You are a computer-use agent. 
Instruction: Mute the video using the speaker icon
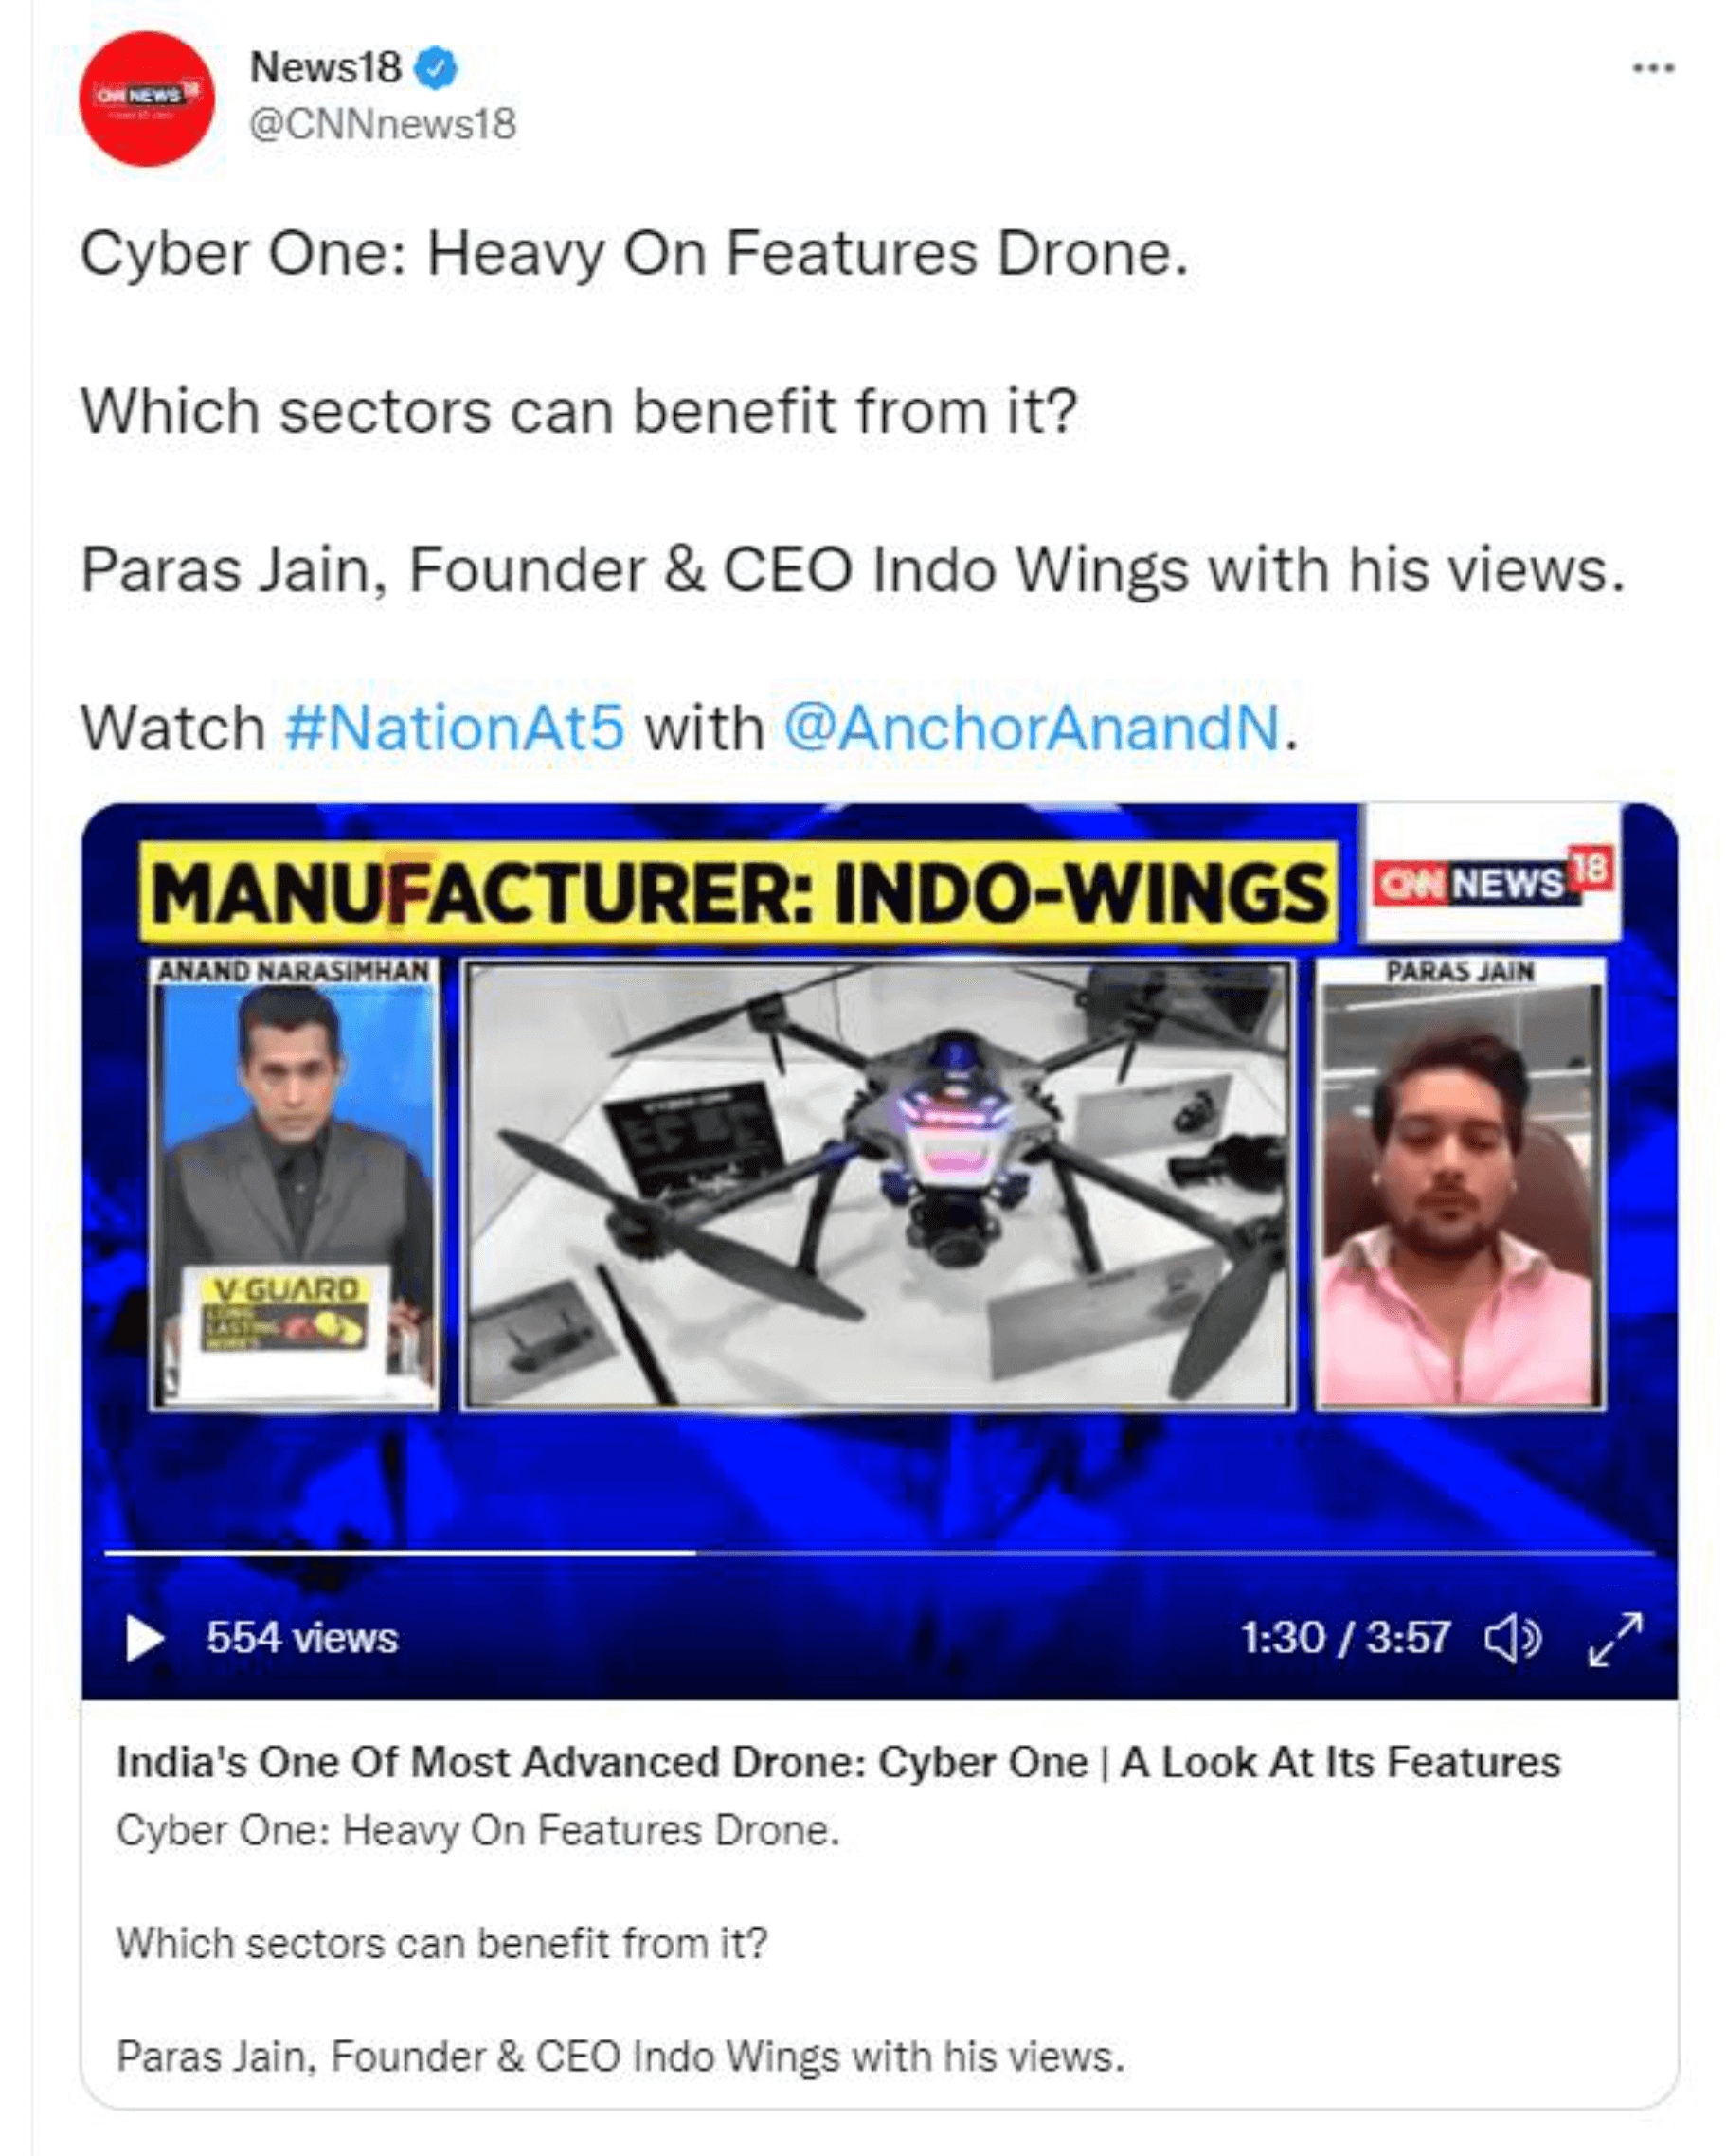point(1512,1638)
